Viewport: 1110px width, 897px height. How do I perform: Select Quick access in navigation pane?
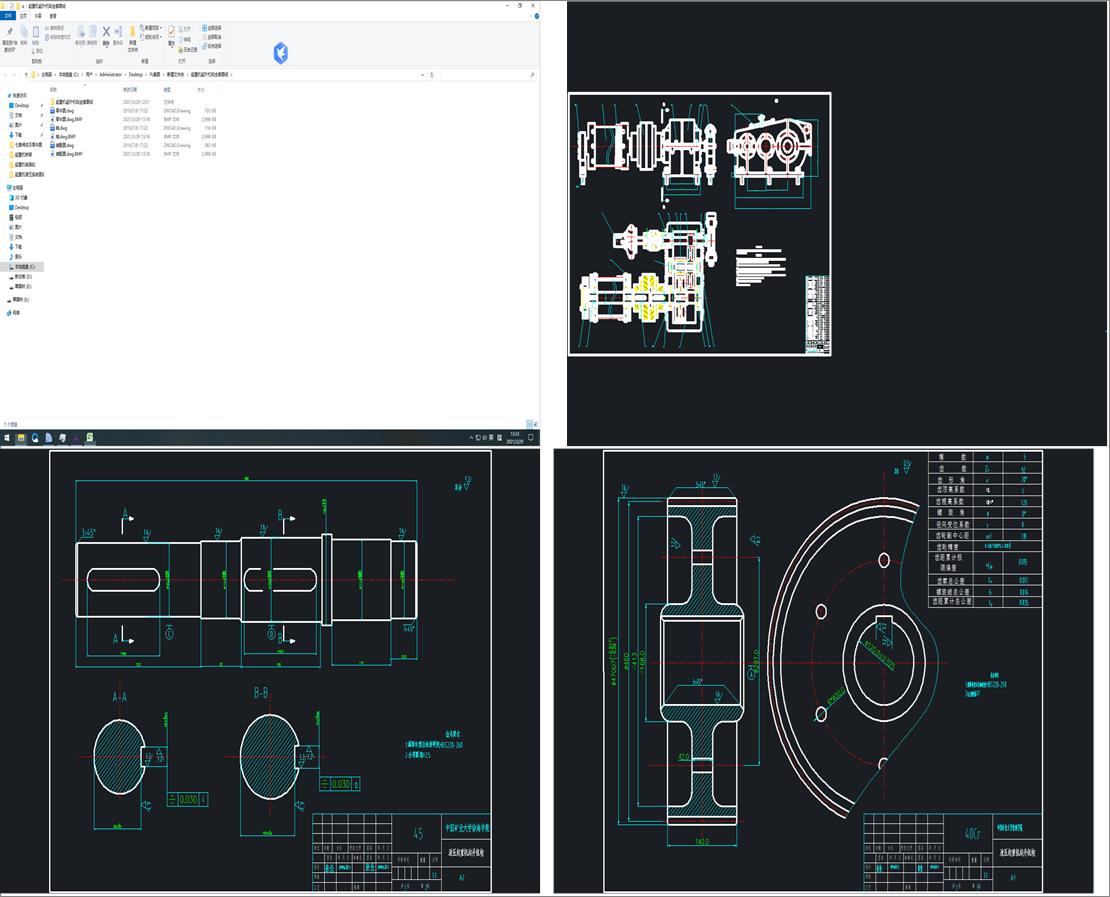[17, 95]
